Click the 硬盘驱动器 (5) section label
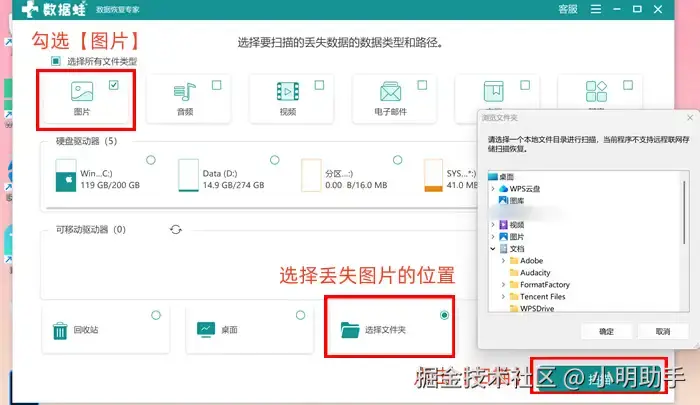700x405 pixels. tap(86, 141)
